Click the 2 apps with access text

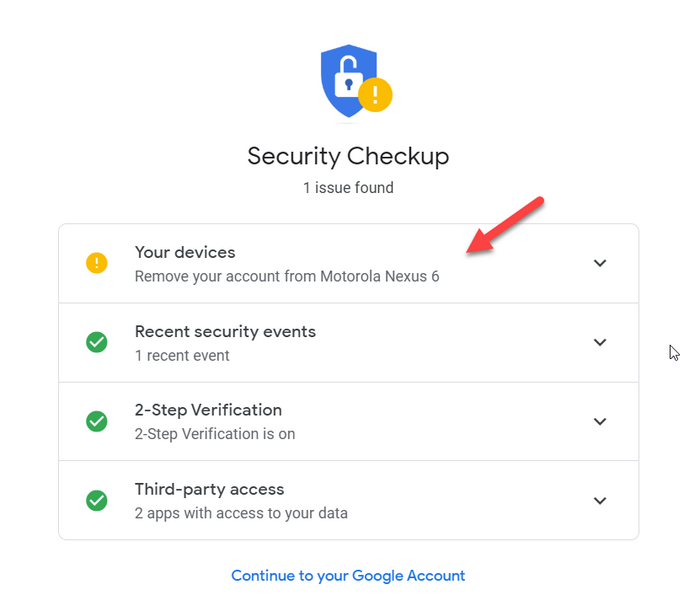tap(241, 514)
